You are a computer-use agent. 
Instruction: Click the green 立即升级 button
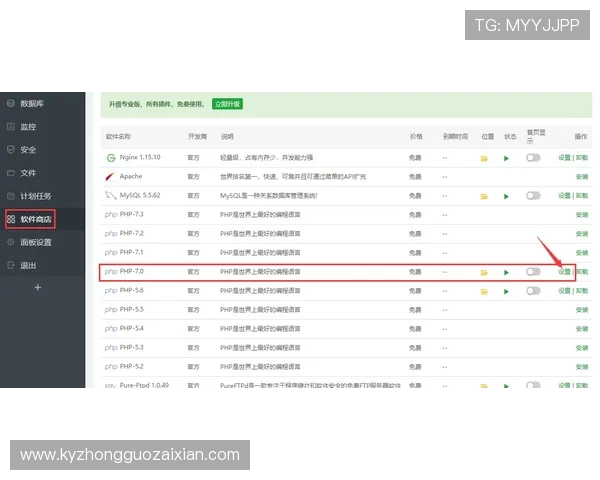[x=226, y=104]
